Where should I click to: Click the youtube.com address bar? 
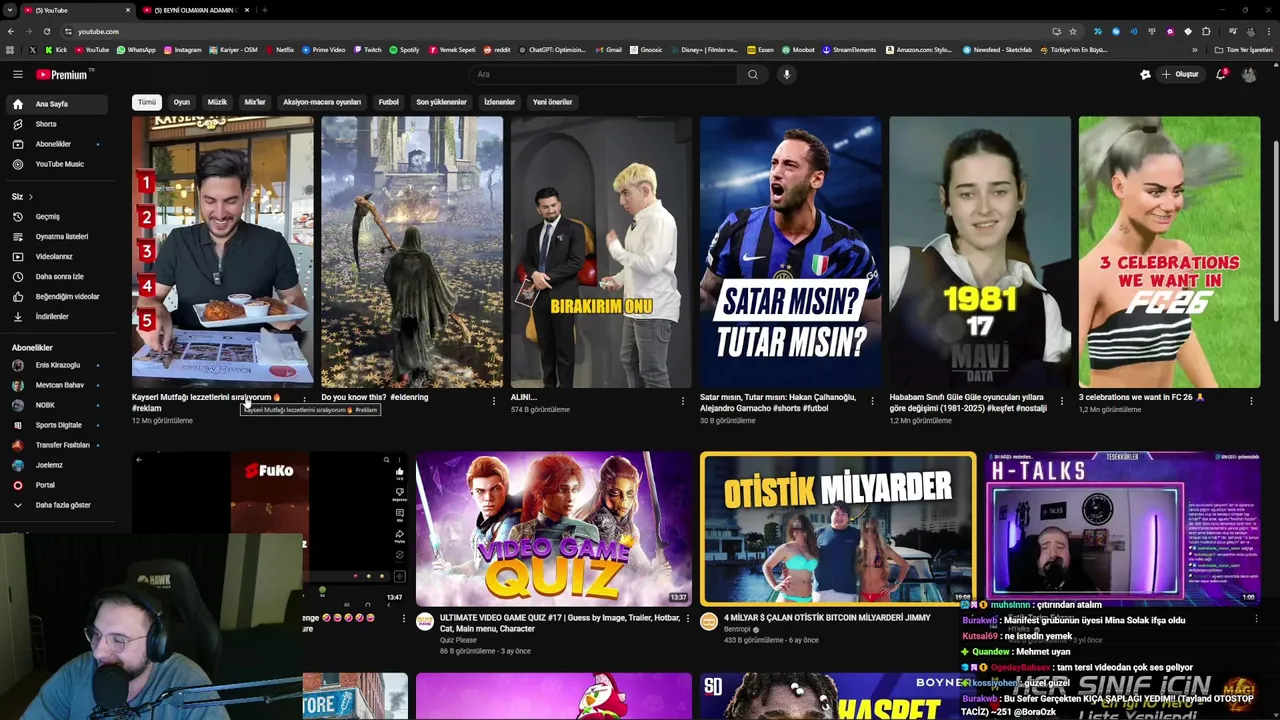(x=560, y=31)
